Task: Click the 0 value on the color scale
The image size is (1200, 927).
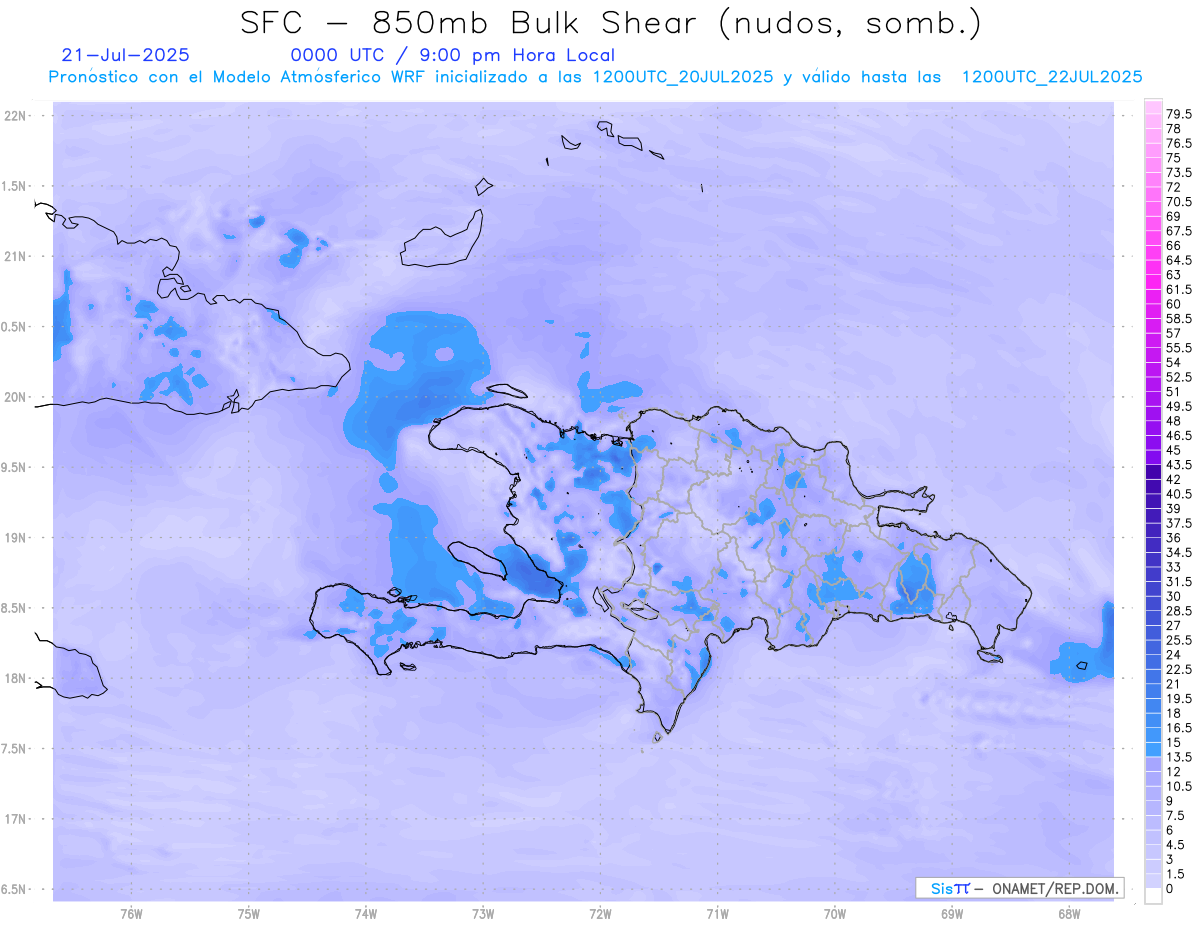Action: pos(1169,889)
